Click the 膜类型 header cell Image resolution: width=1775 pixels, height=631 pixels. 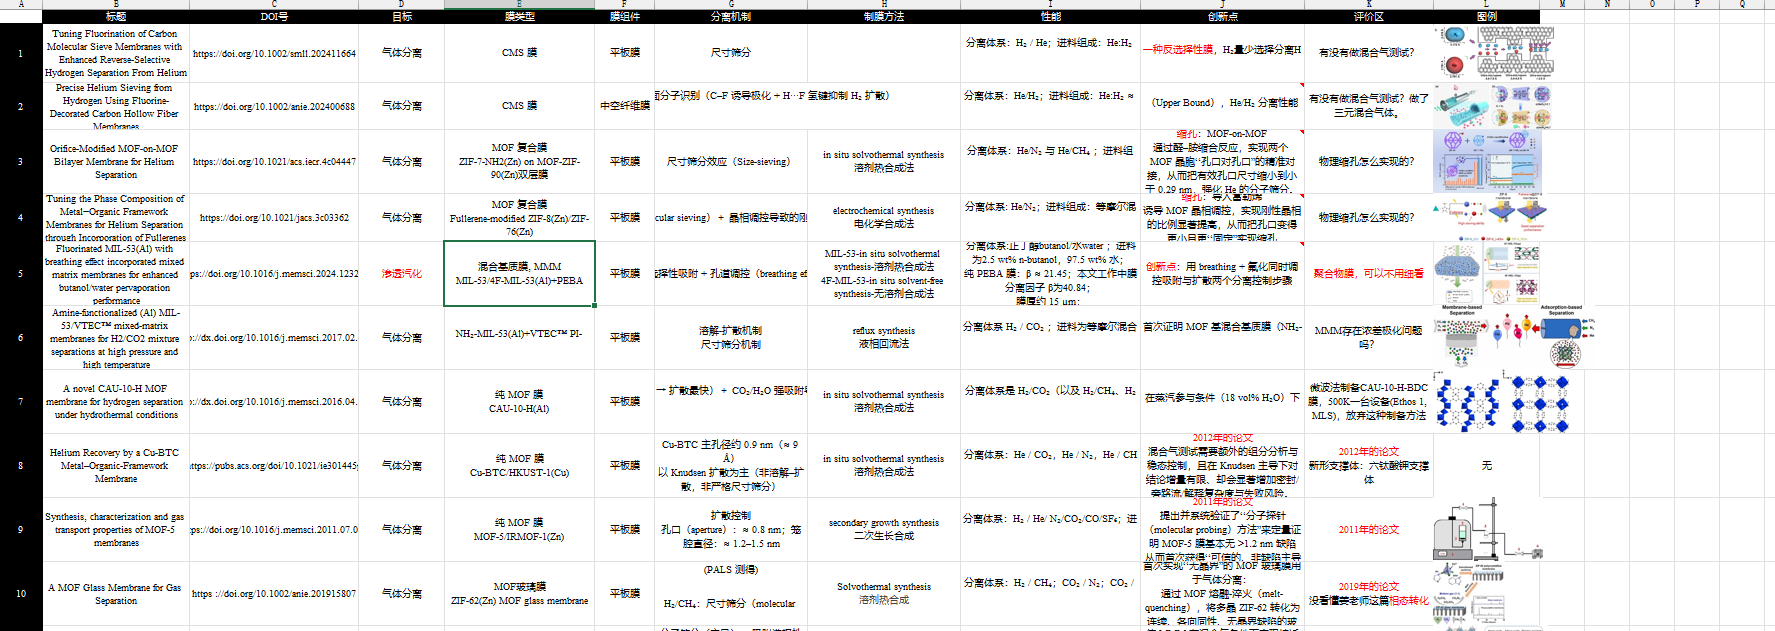point(519,16)
